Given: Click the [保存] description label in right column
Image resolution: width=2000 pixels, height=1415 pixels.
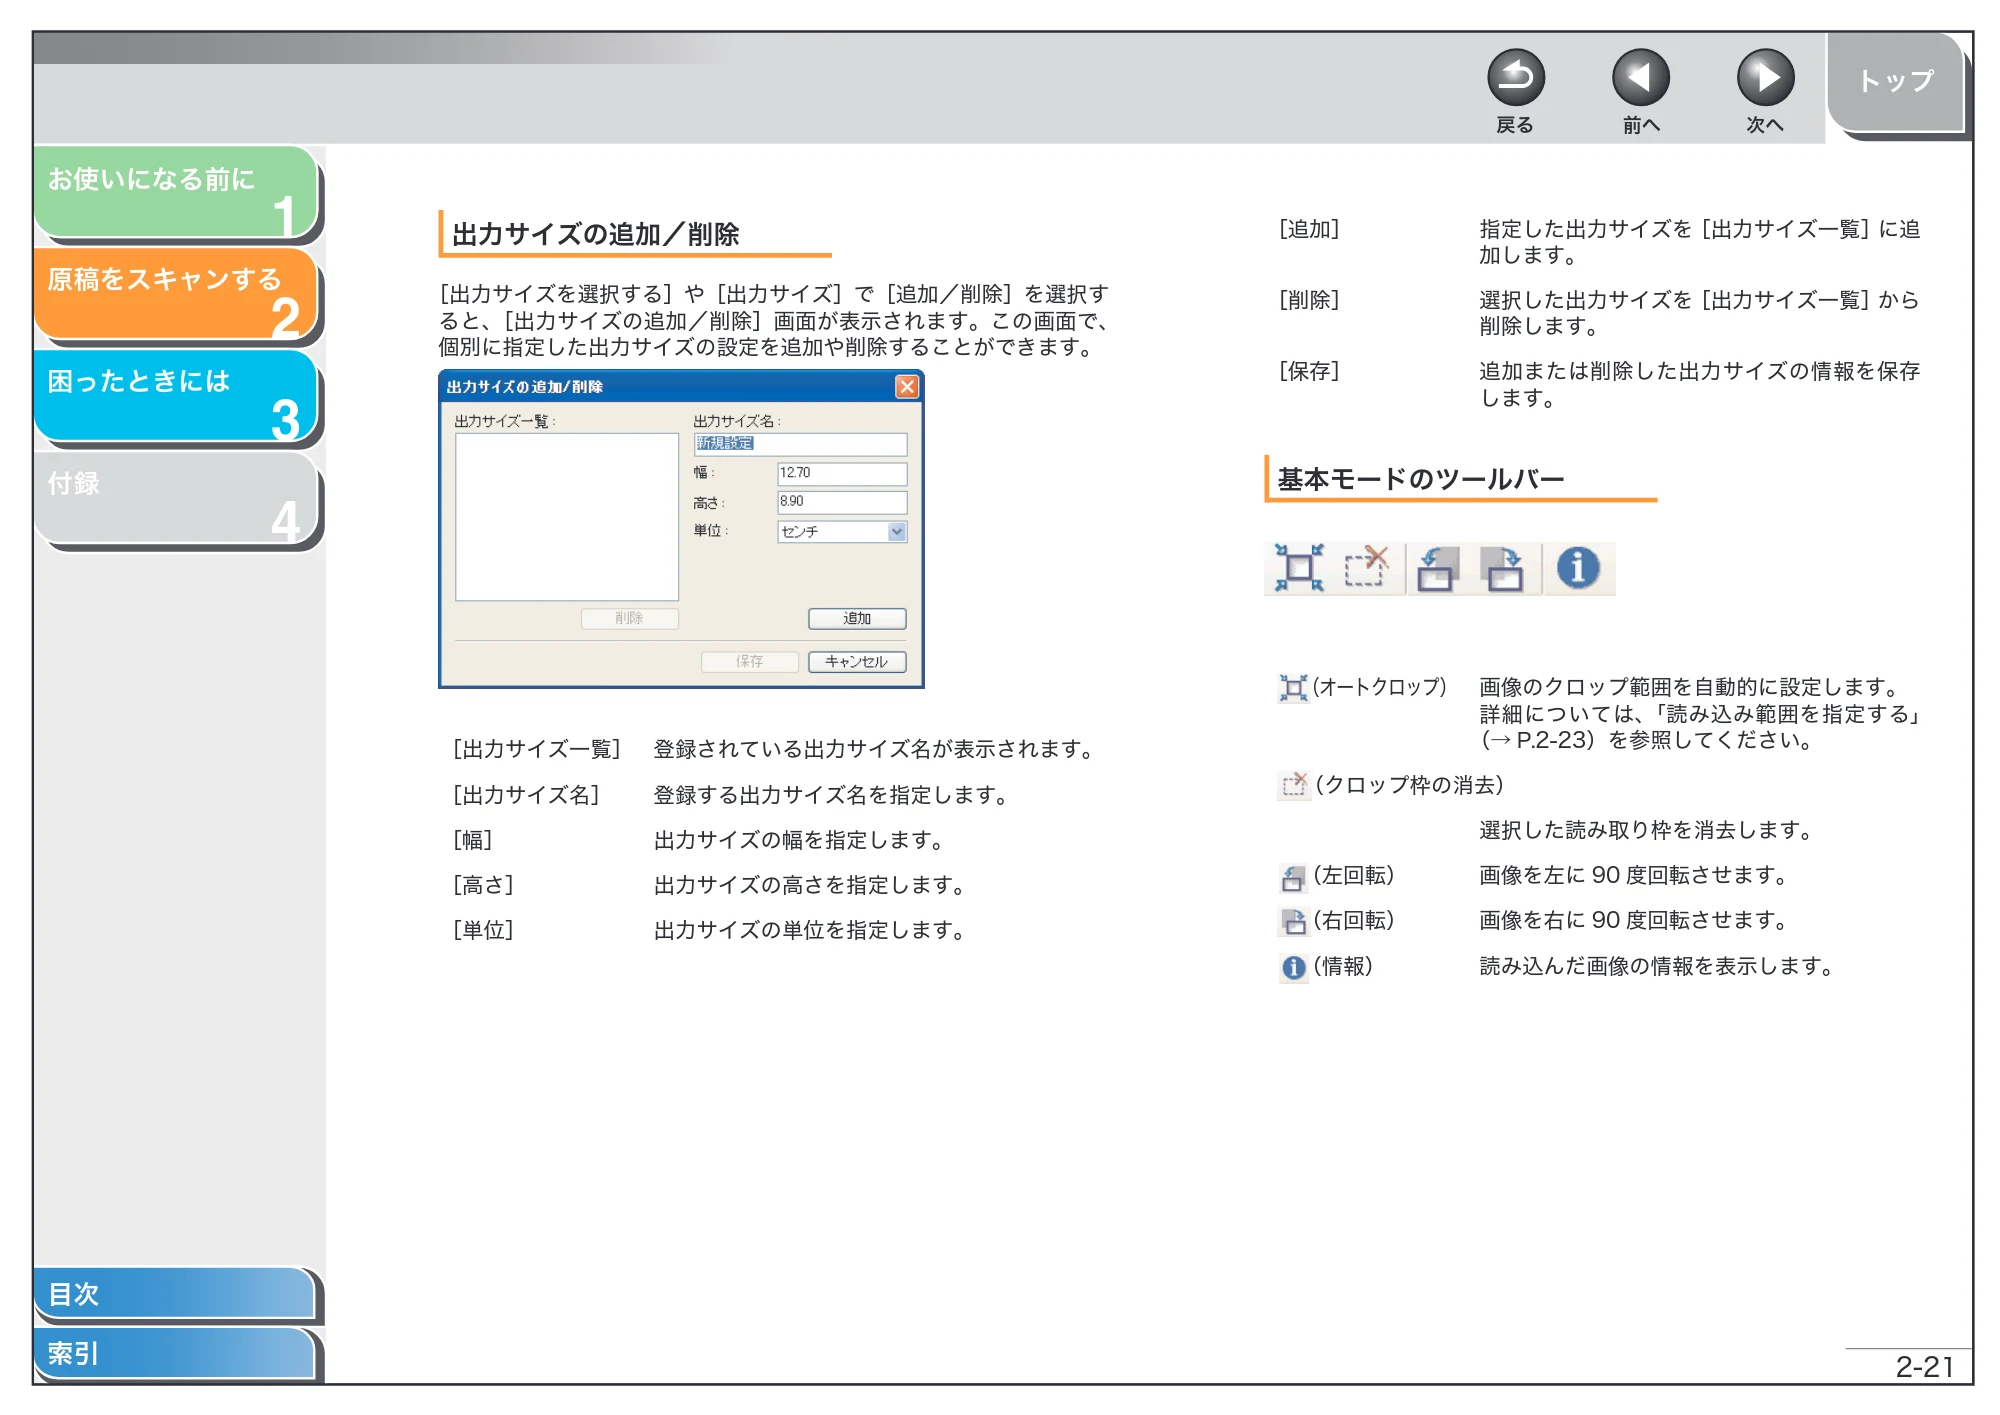Looking at the screenshot, I should [x=1309, y=371].
